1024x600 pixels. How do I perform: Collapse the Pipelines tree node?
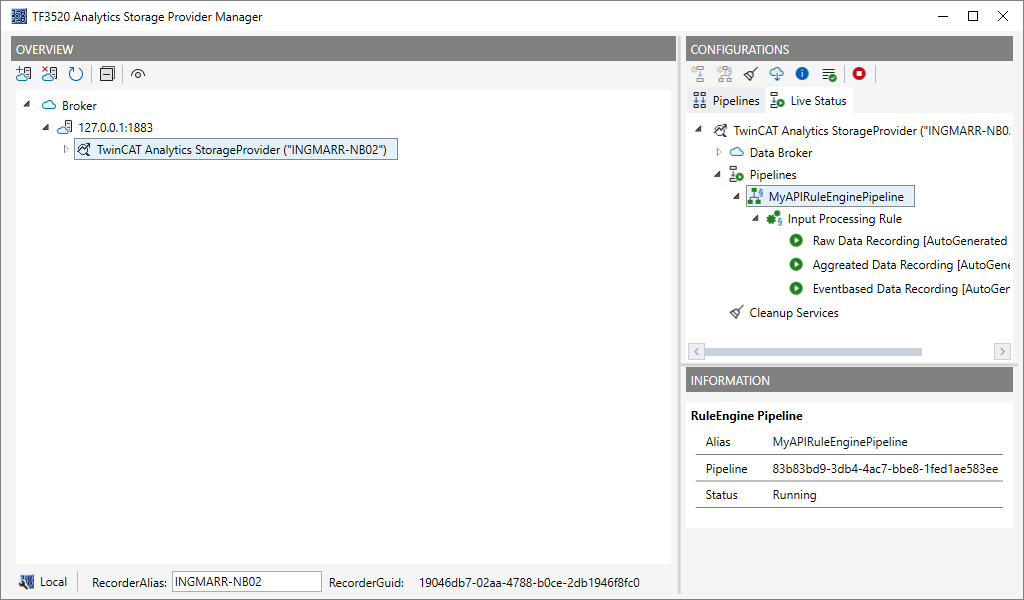[x=717, y=174]
